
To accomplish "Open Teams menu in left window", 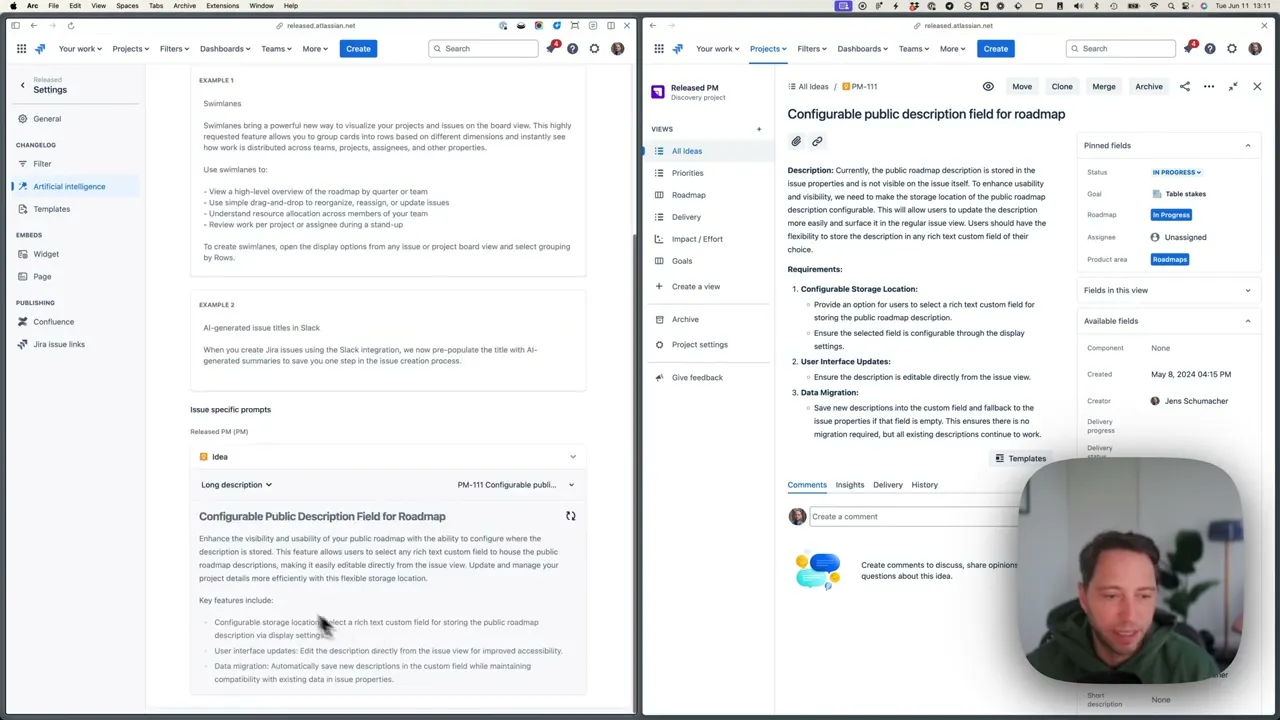I will (277, 48).
